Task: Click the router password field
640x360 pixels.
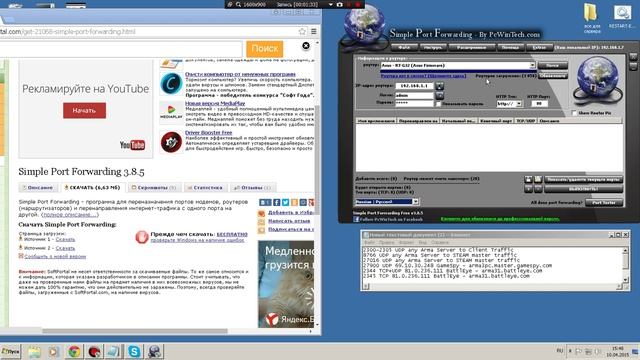Action: tap(414, 103)
